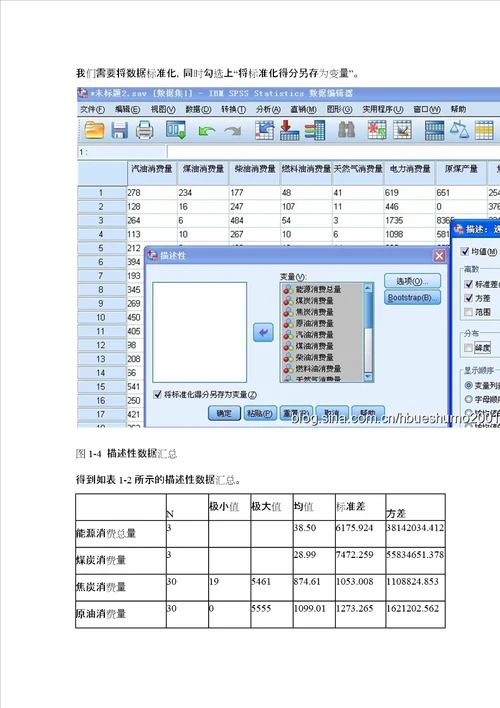Toggle 将标准化得分另存为变量 checkbox
500x708 pixels.
(x=157, y=394)
